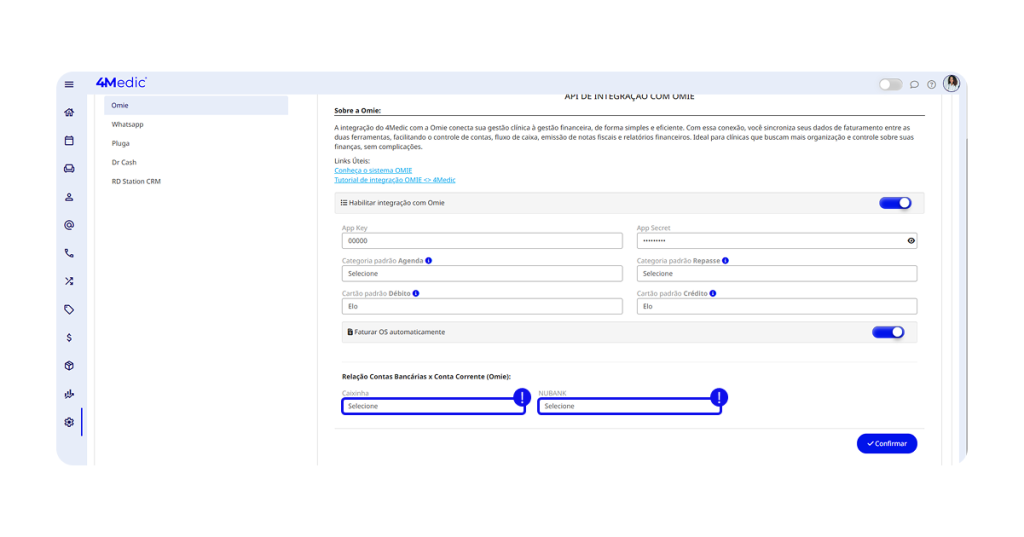The image size is (1024, 537).
Task: Click the help question mark icon
Action: click(x=931, y=85)
